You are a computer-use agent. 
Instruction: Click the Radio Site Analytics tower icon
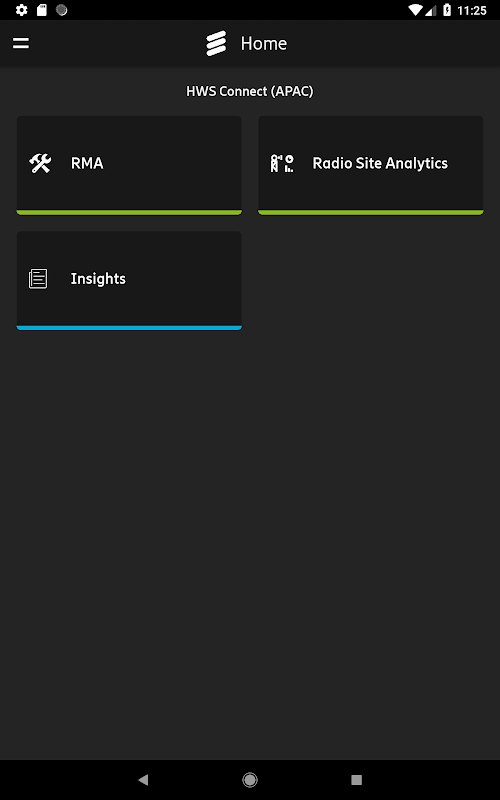282,163
